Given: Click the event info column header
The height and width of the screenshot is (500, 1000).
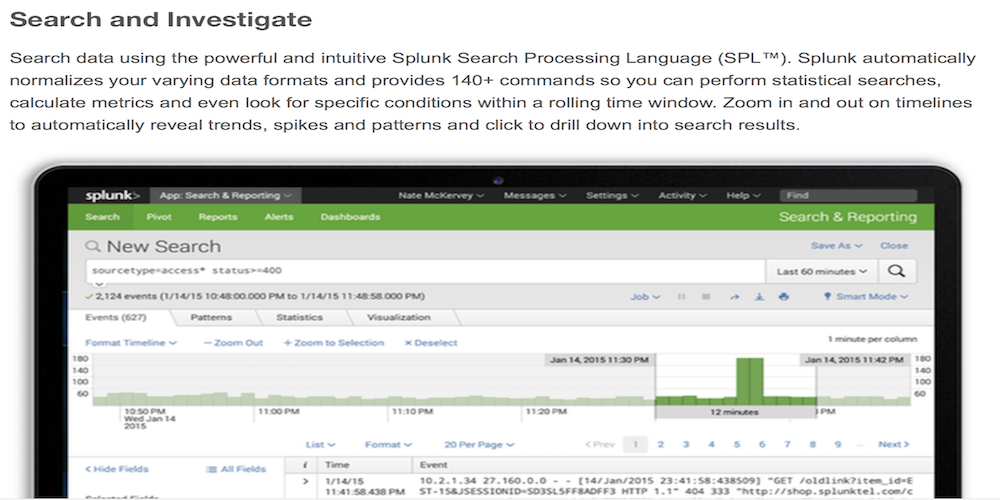Looking at the screenshot, I should (x=305, y=464).
